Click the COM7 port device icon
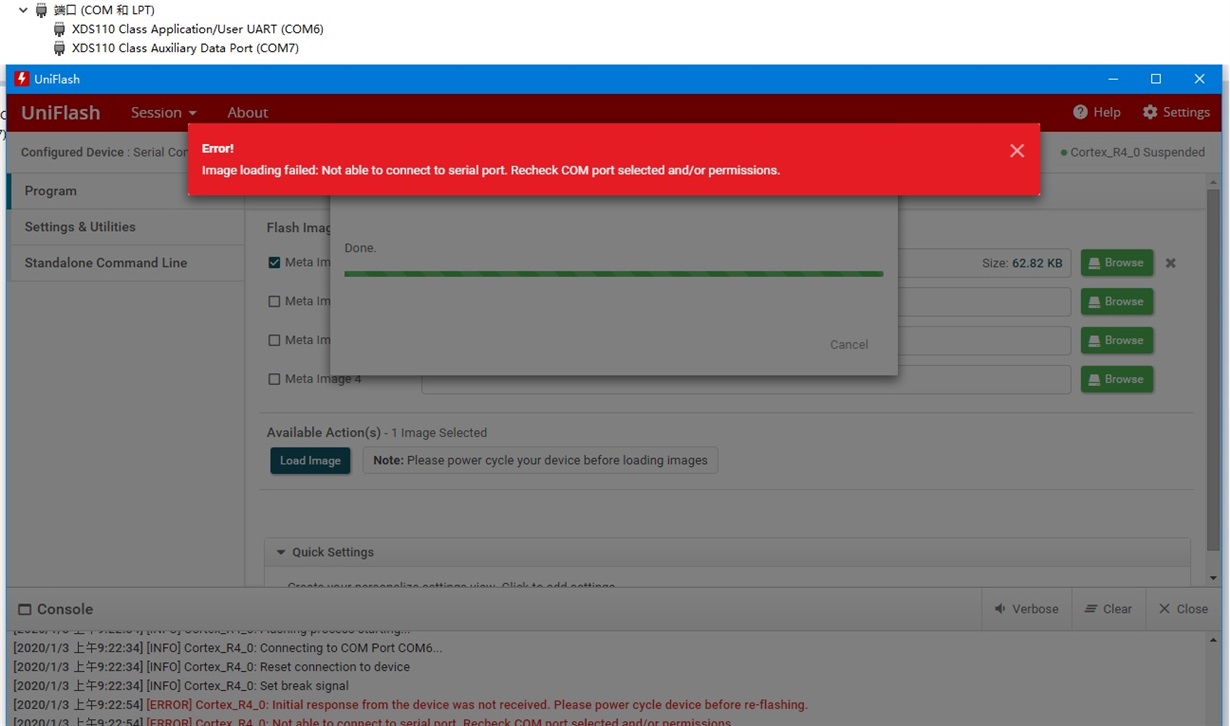 click(x=60, y=48)
